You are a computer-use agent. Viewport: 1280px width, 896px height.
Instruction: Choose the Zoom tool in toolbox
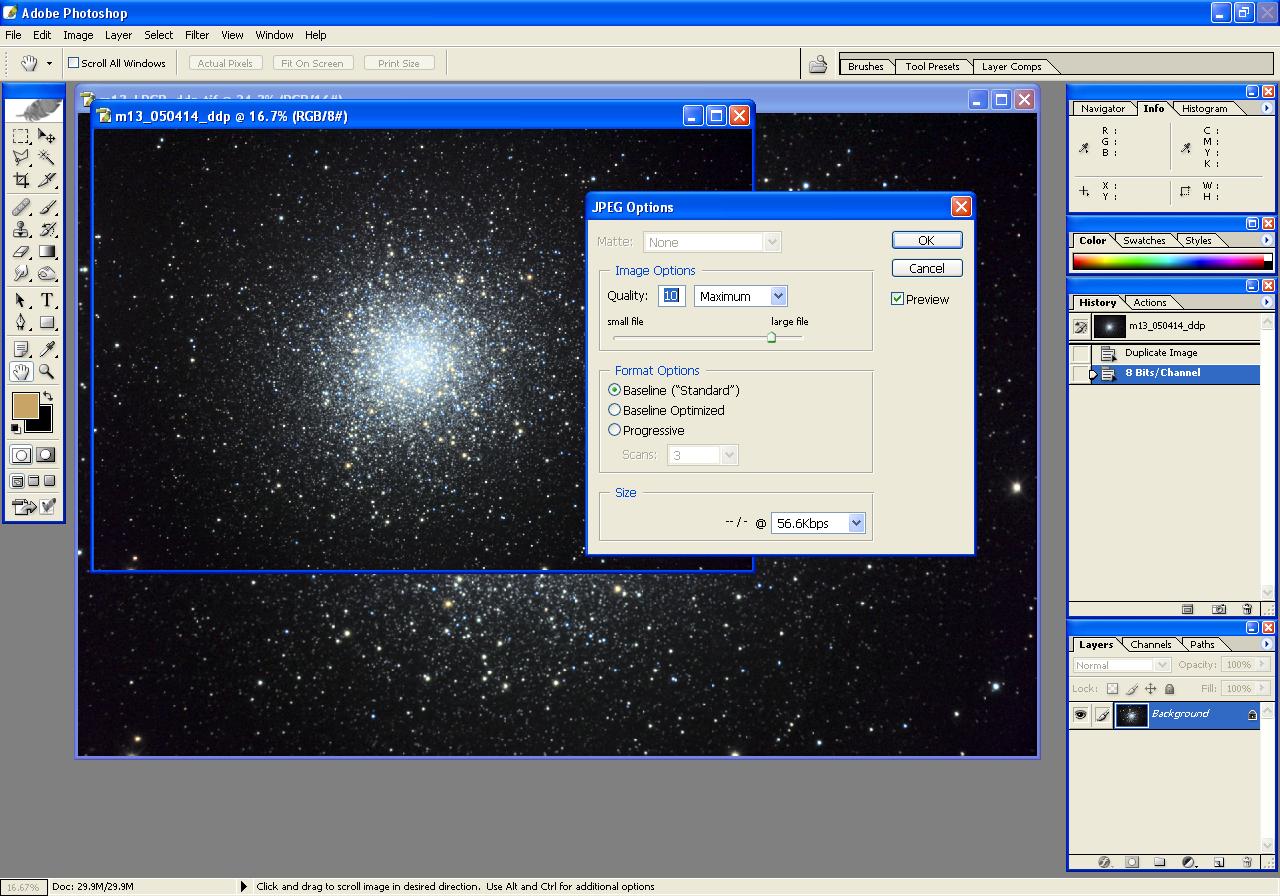pyautogui.click(x=47, y=372)
